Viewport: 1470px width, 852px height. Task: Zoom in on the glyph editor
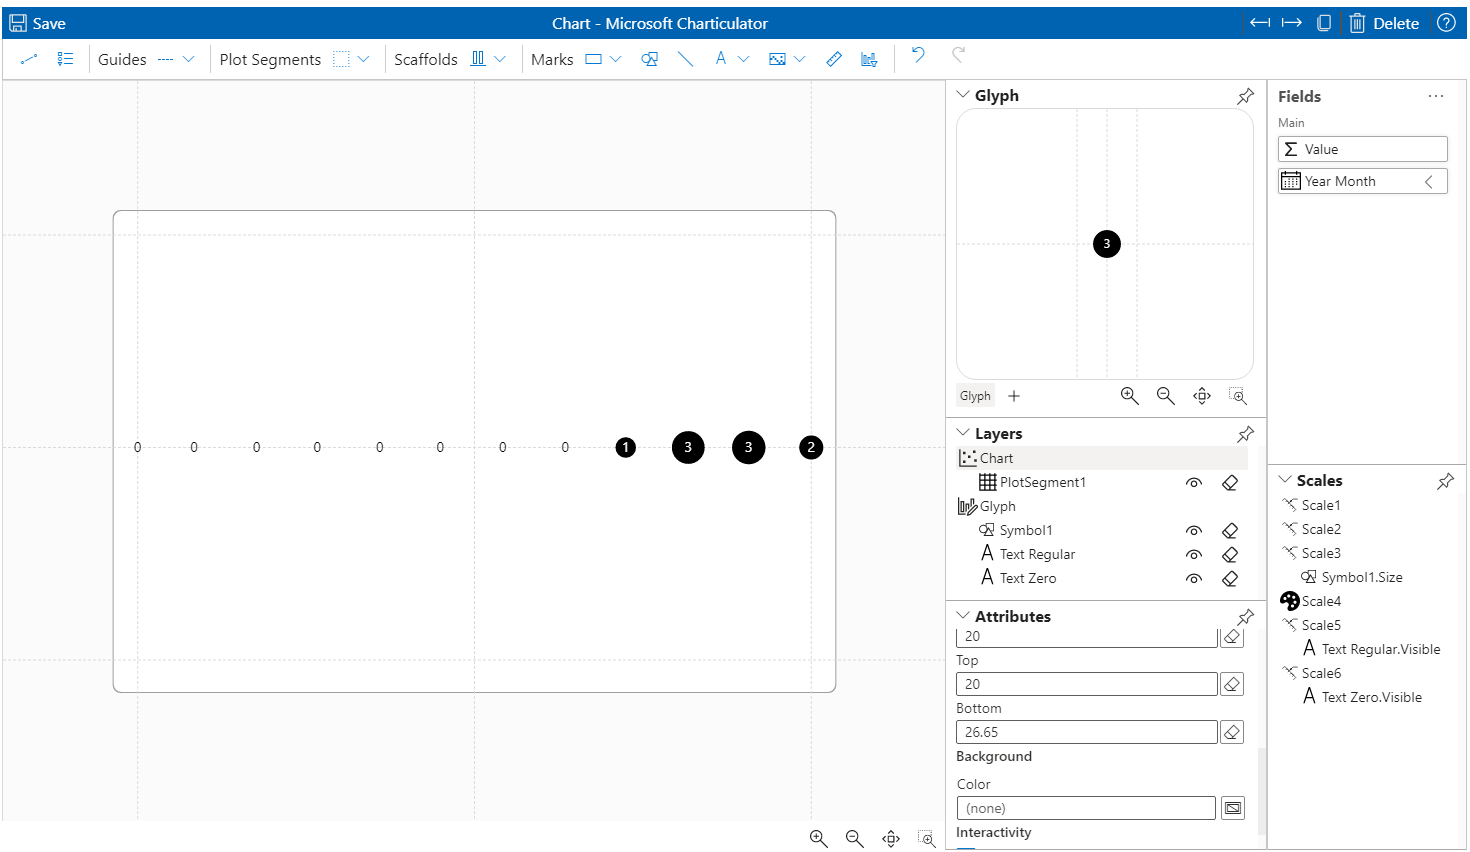[1130, 396]
